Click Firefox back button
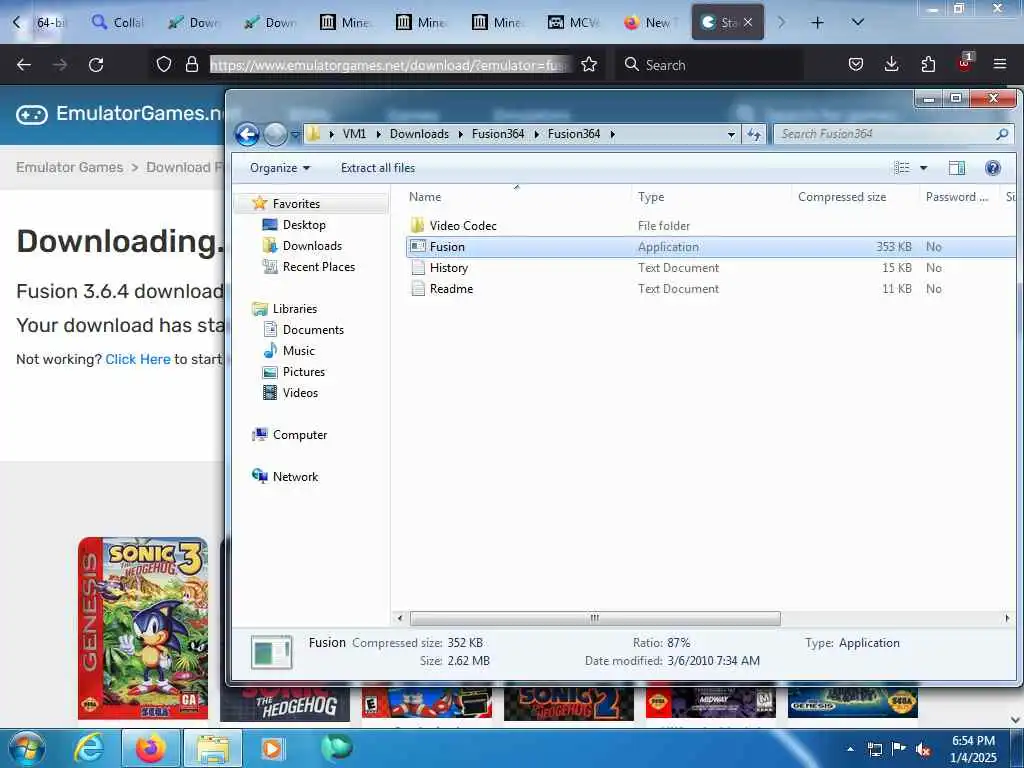 pyautogui.click(x=24, y=65)
